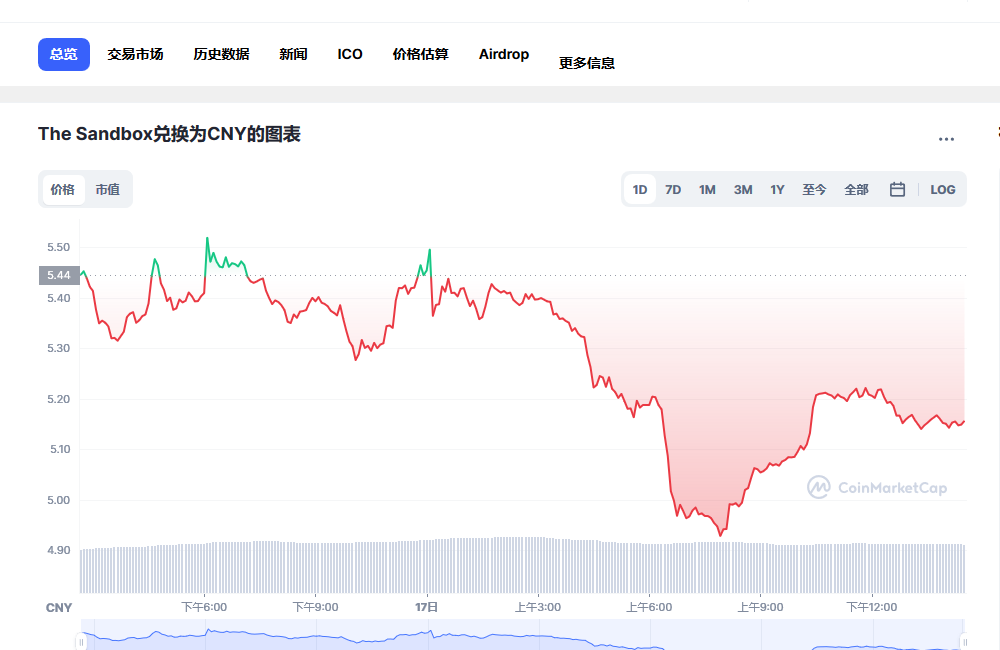This screenshot has height=650, width=1000.
Task: Click the 下午12:00 x-axis label
Action: click(x=872, y=607)
